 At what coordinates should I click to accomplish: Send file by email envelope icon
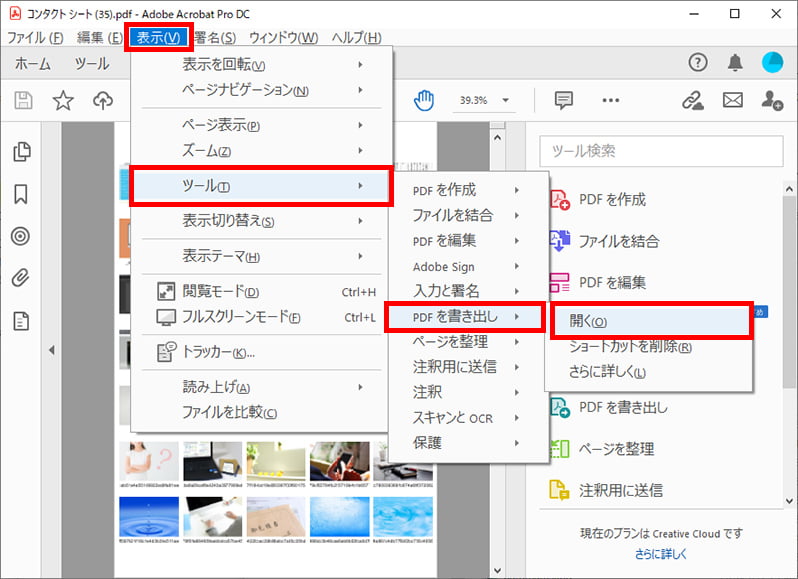(x=733, y=100)
